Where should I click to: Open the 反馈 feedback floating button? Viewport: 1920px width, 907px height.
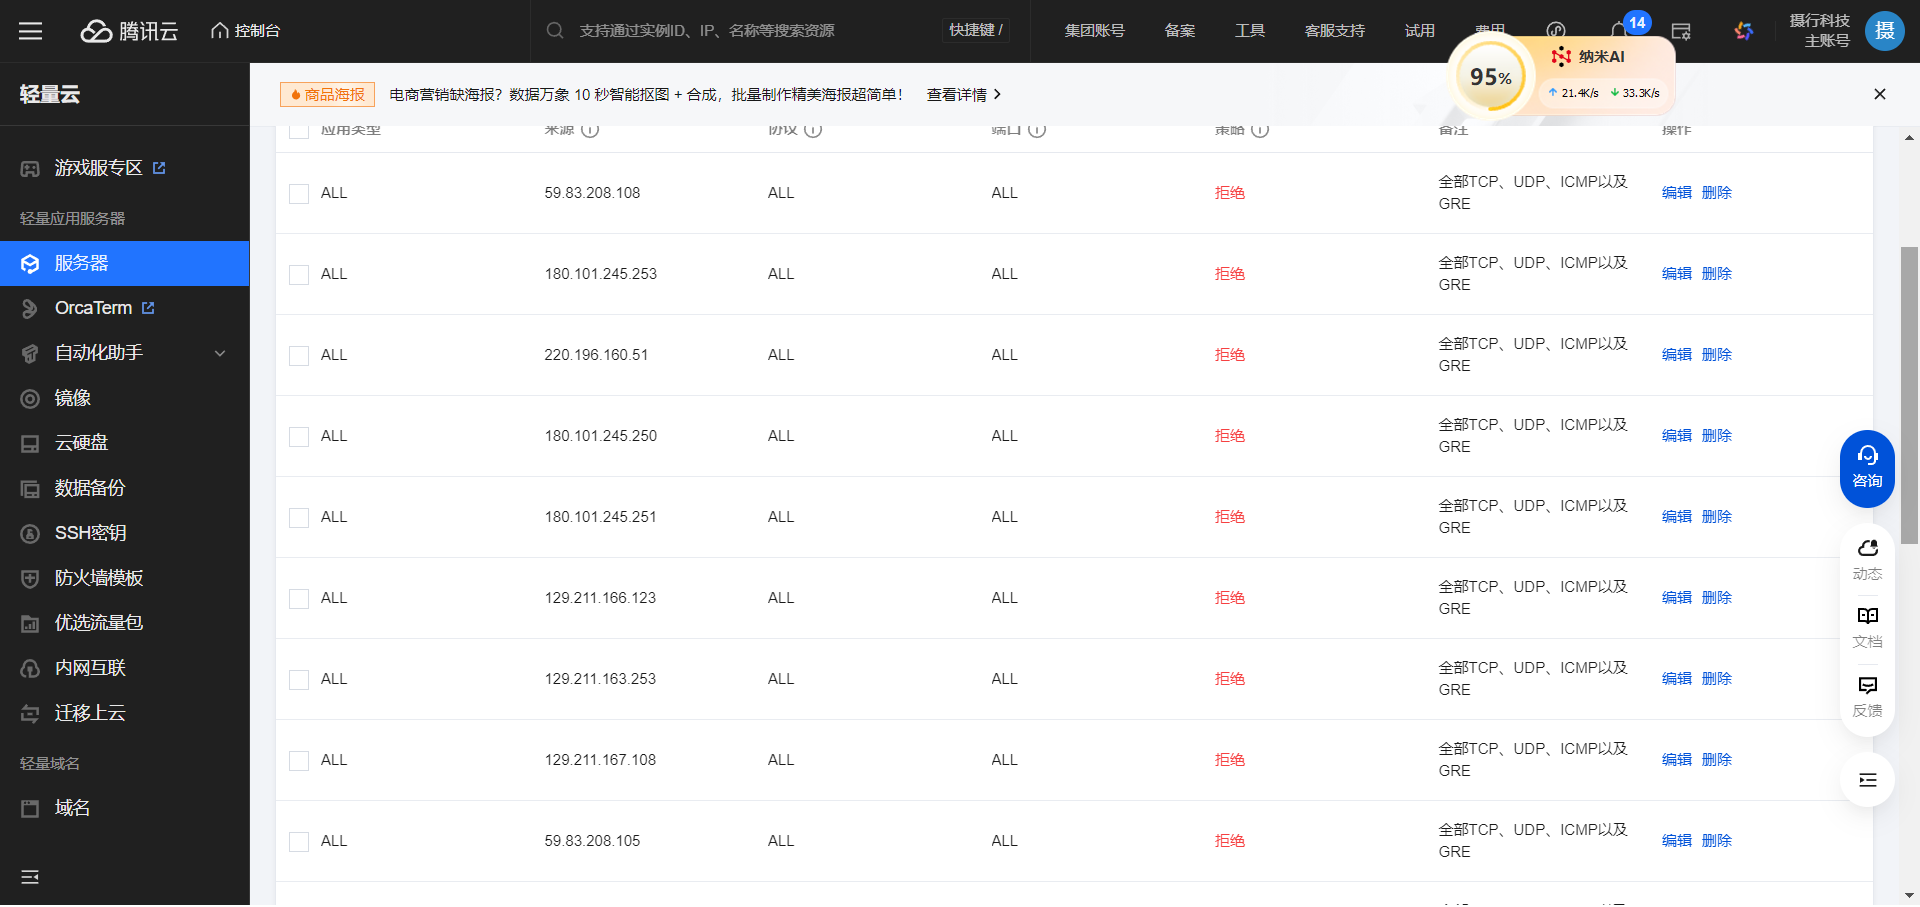(x=1867, y=697)
